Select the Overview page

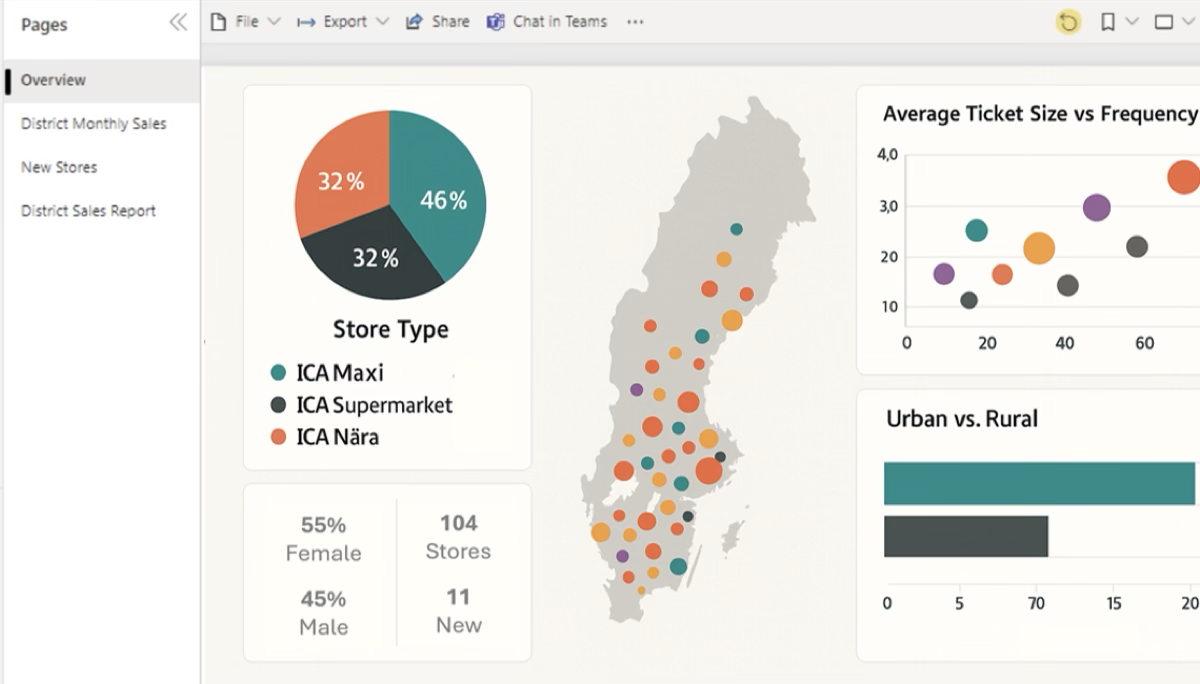(x=54, y=80)
